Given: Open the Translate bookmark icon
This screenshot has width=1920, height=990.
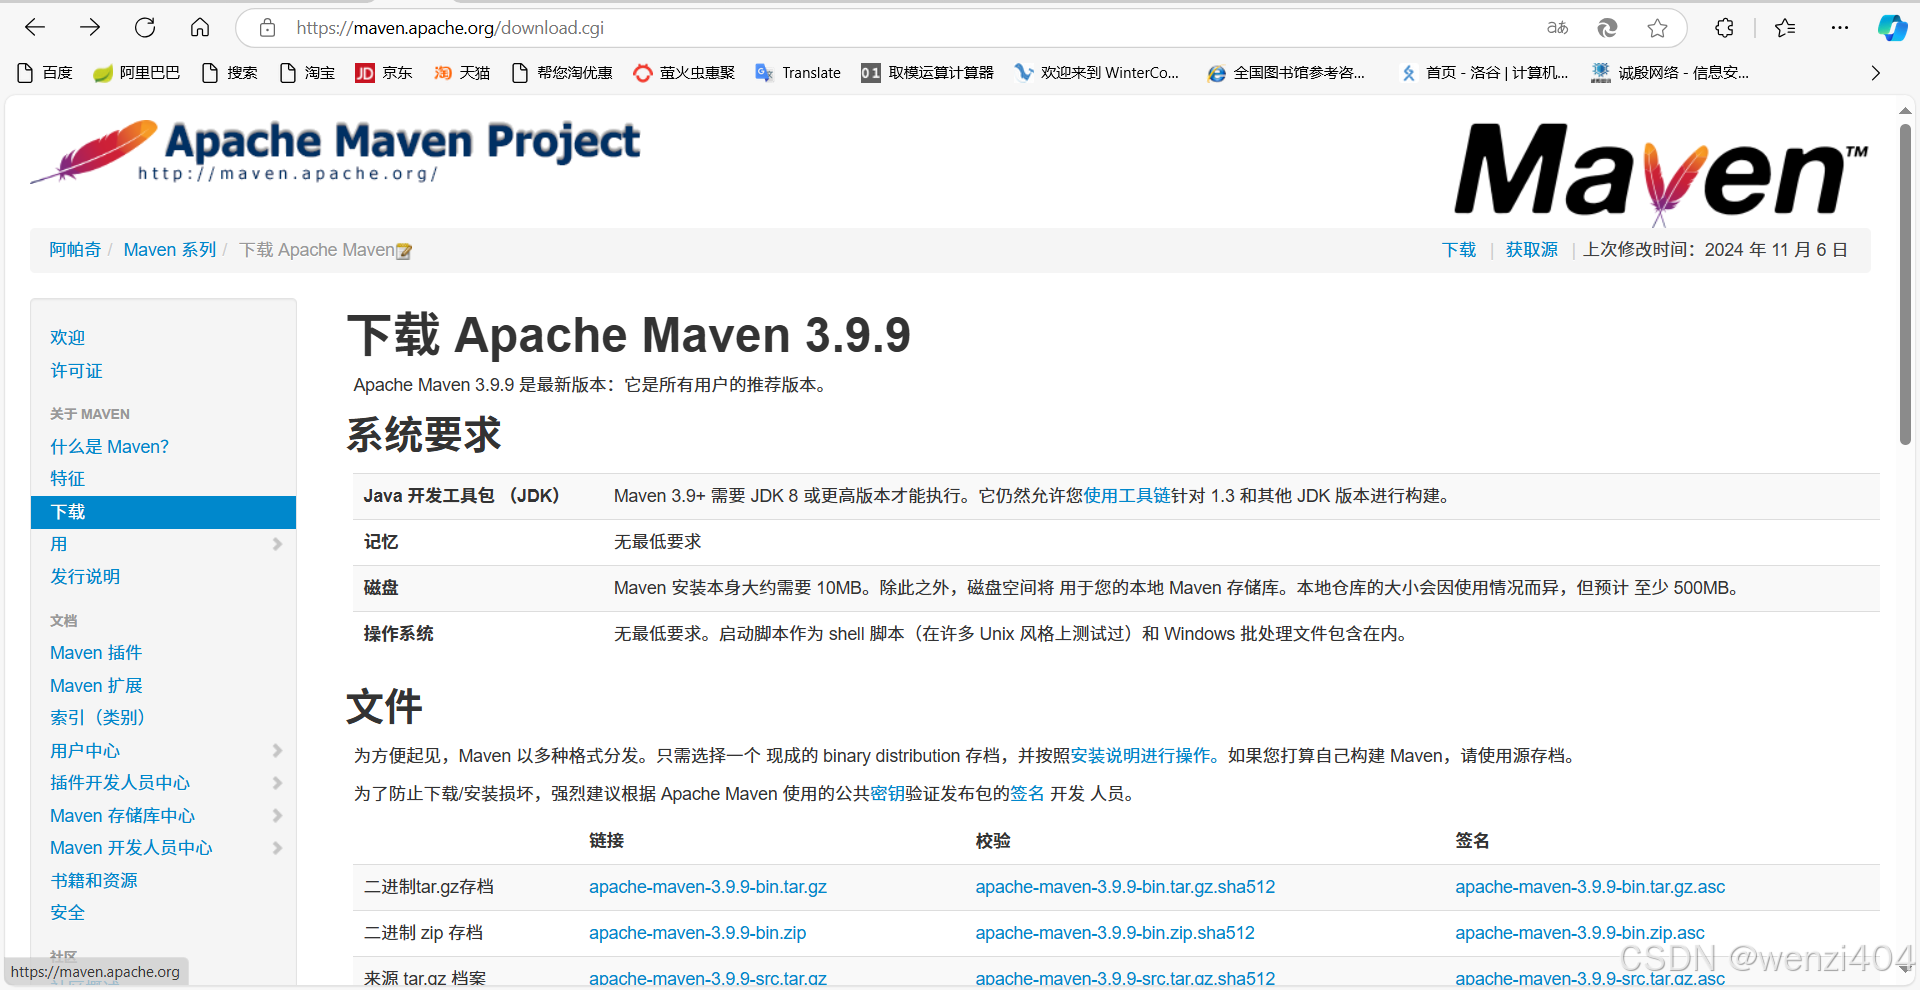Looking at the screenshot, I should tap(764, 72).
